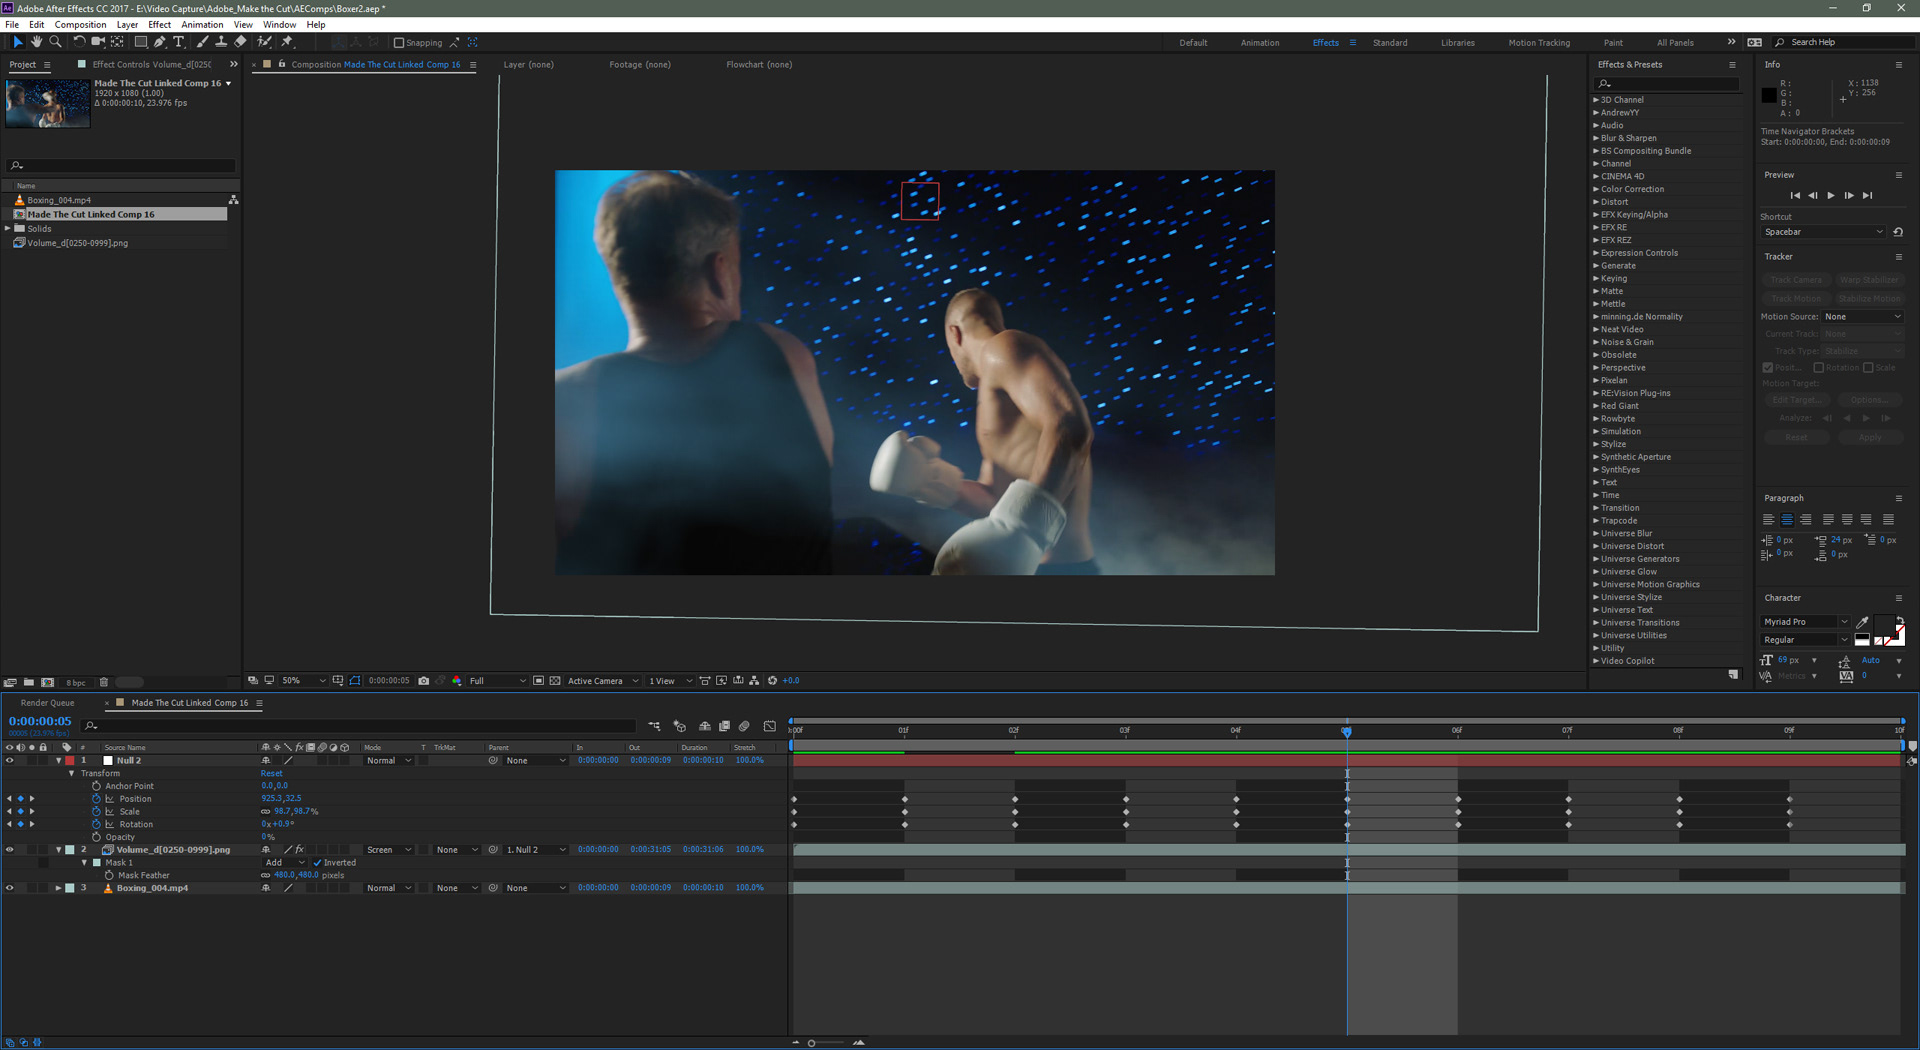Delete selected project item with trash icon

tap(104, 682)
